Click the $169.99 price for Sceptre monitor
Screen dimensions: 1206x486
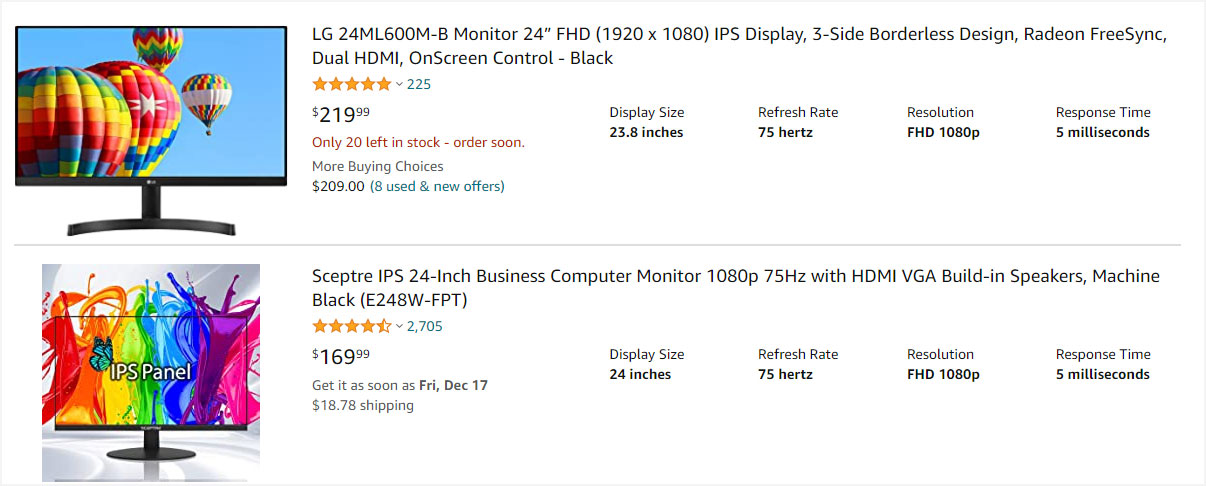pyautogui.click(x=341, y=356)
